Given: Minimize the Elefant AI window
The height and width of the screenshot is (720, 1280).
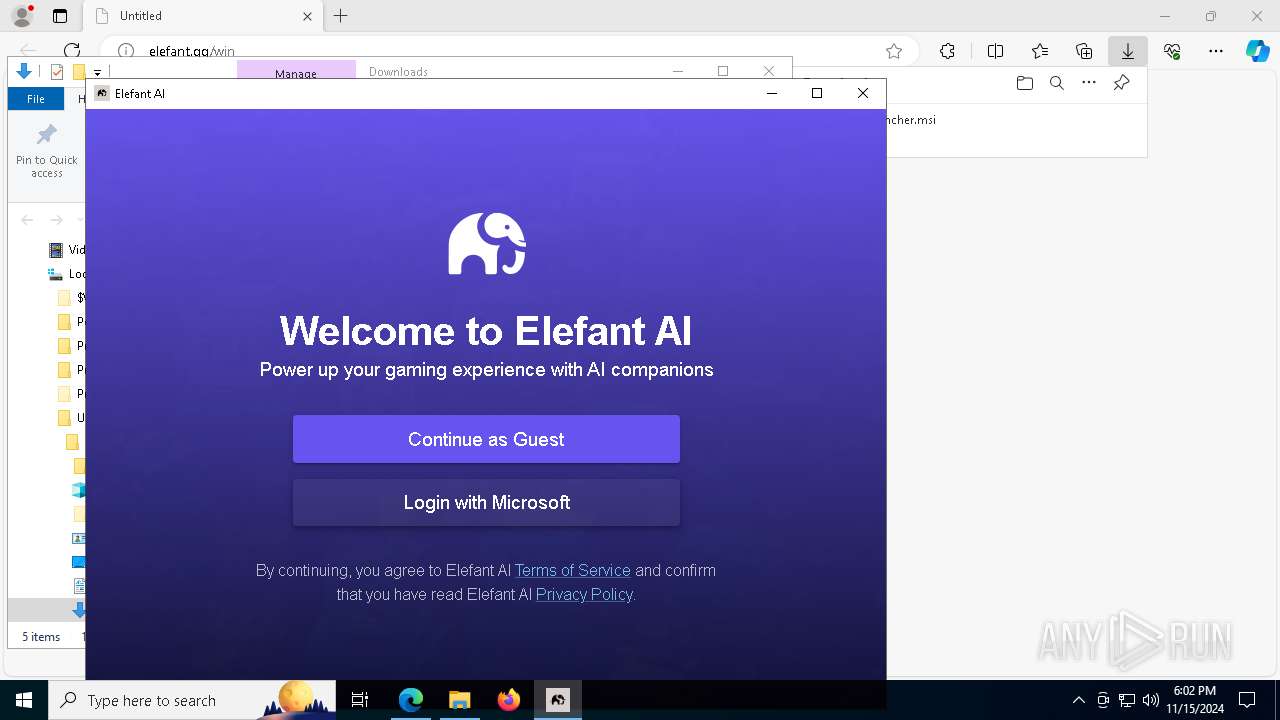Looking at the screenshot, I should 771,93.
